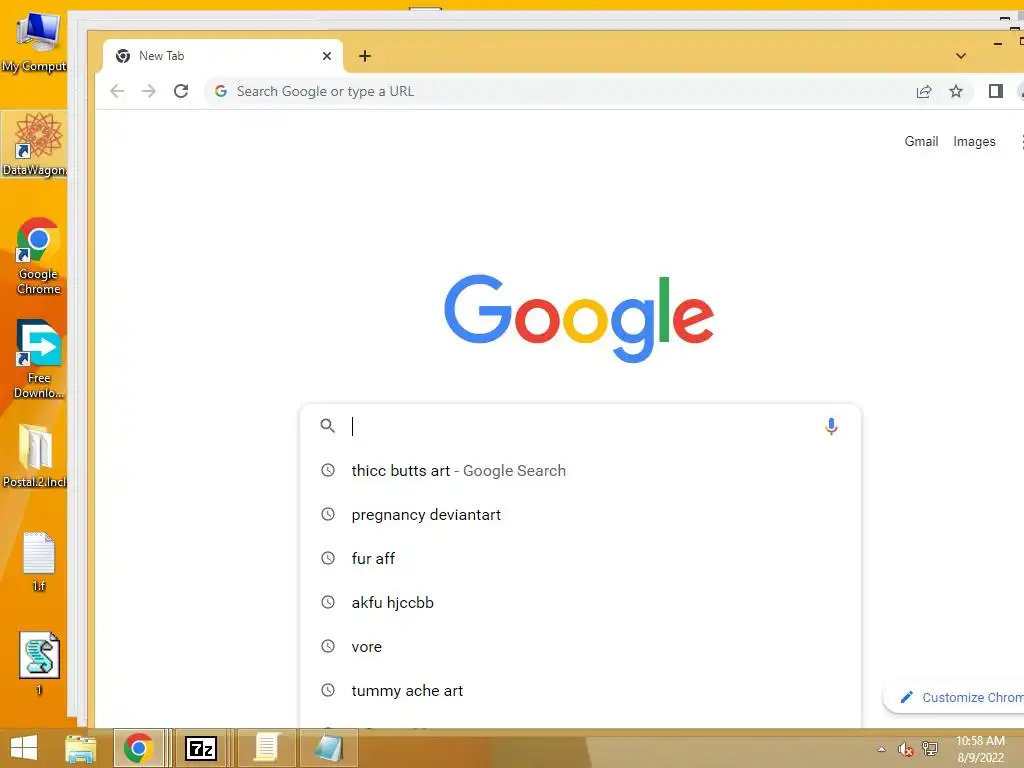Click the Google icon in the address bar
This screenshot has width=1024, height=768.
221,91
